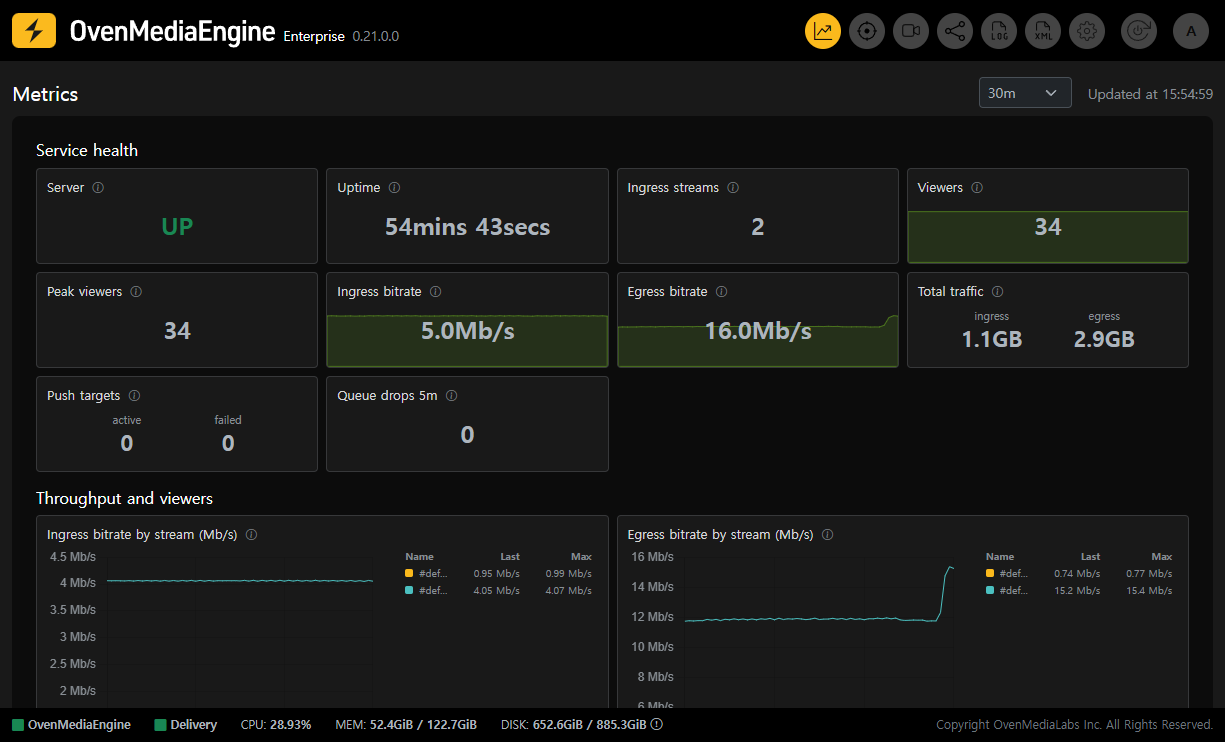The width and height of the screenshot is (1225, 742).
Task: Click the Viewers panel showing 34
Action: [x=1048, y=216]
